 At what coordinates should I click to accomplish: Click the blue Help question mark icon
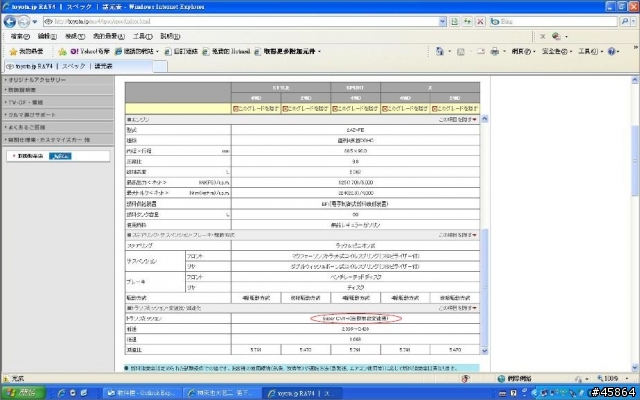(611, 51)
